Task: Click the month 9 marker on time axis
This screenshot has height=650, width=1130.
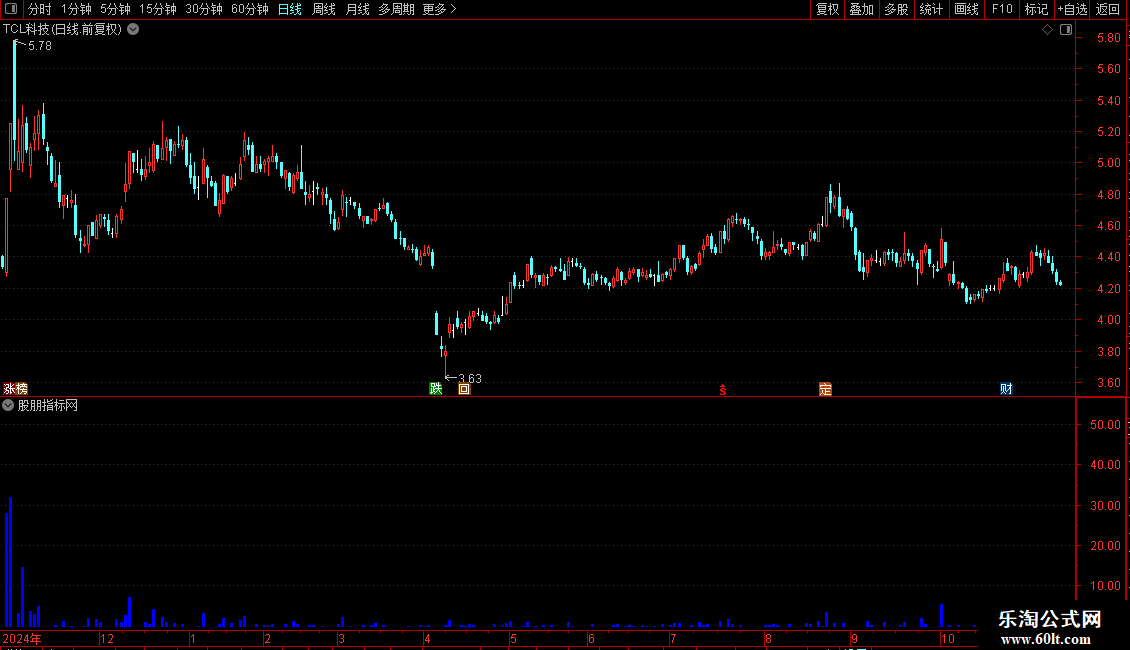Action: pyautogui.click(x=854, y=638)
